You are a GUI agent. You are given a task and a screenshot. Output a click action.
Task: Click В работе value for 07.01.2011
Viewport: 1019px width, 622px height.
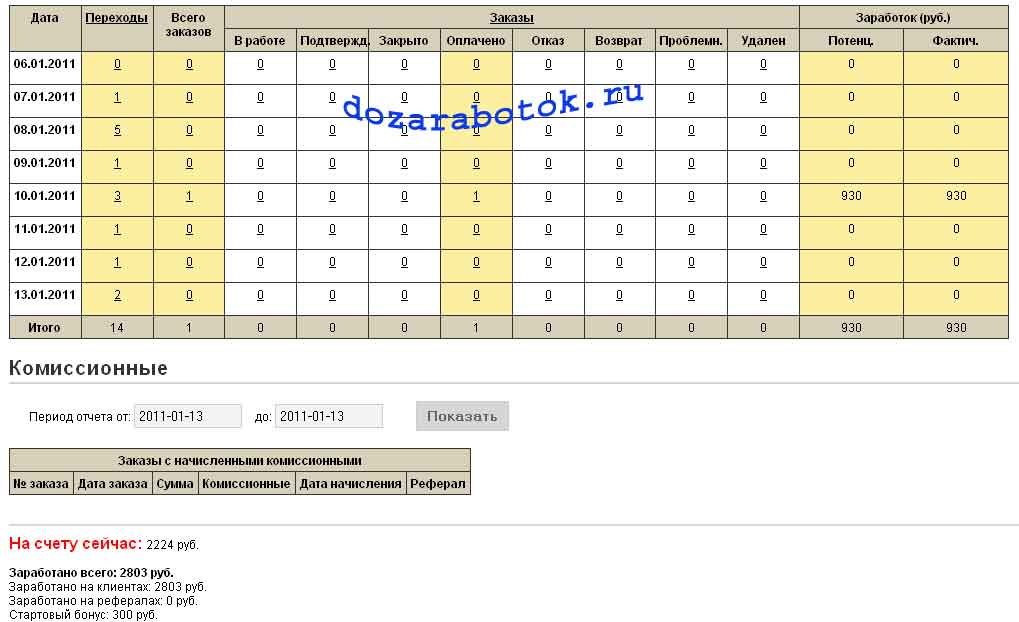[260, 97]
